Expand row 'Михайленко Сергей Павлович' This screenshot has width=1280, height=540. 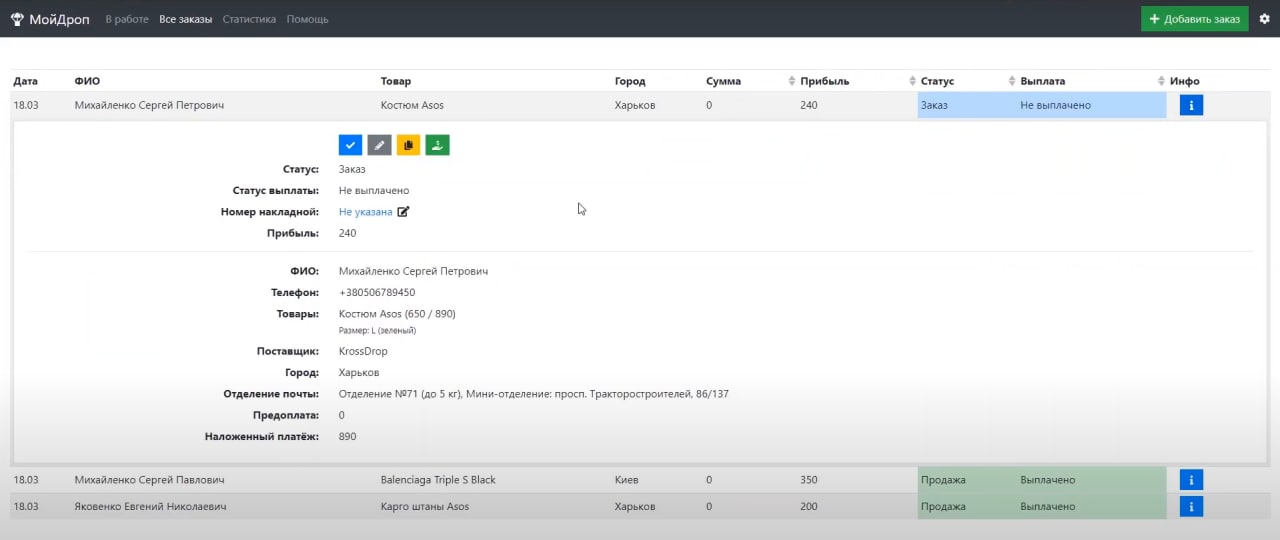click(x=149, y=480)
